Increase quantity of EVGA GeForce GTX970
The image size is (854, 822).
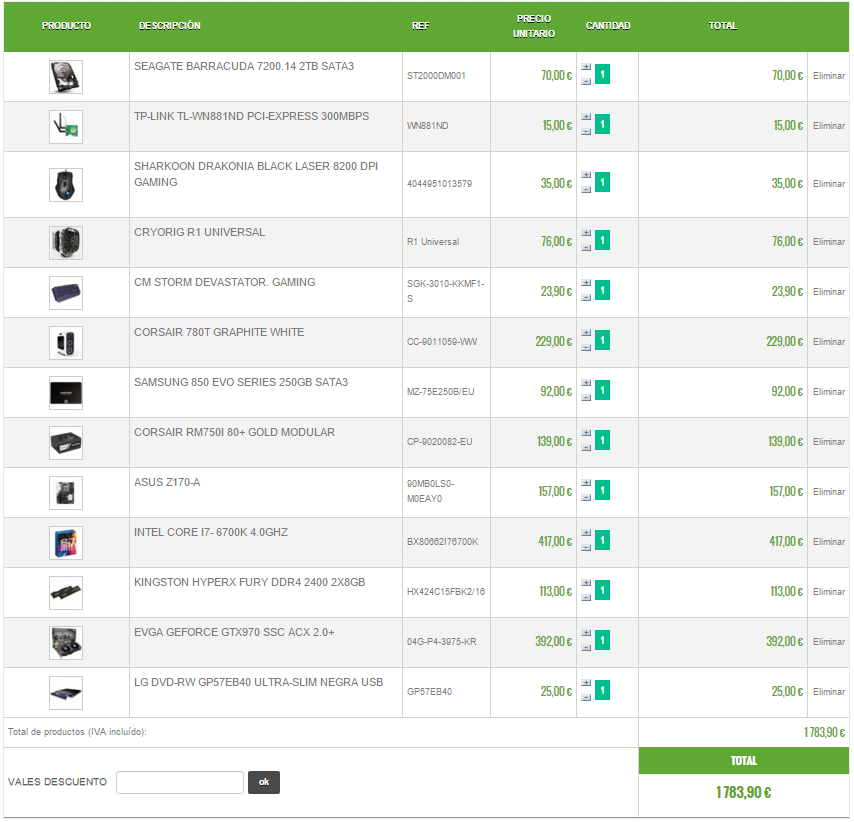[586, 634]
